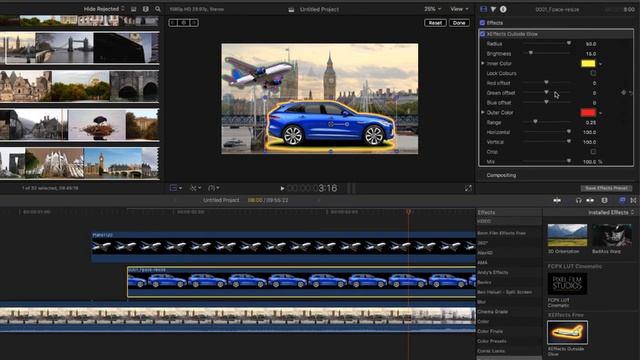Click the center keyframe control above the viewer
The height and width of the screenshot is (360, 640).
(184, 23)
